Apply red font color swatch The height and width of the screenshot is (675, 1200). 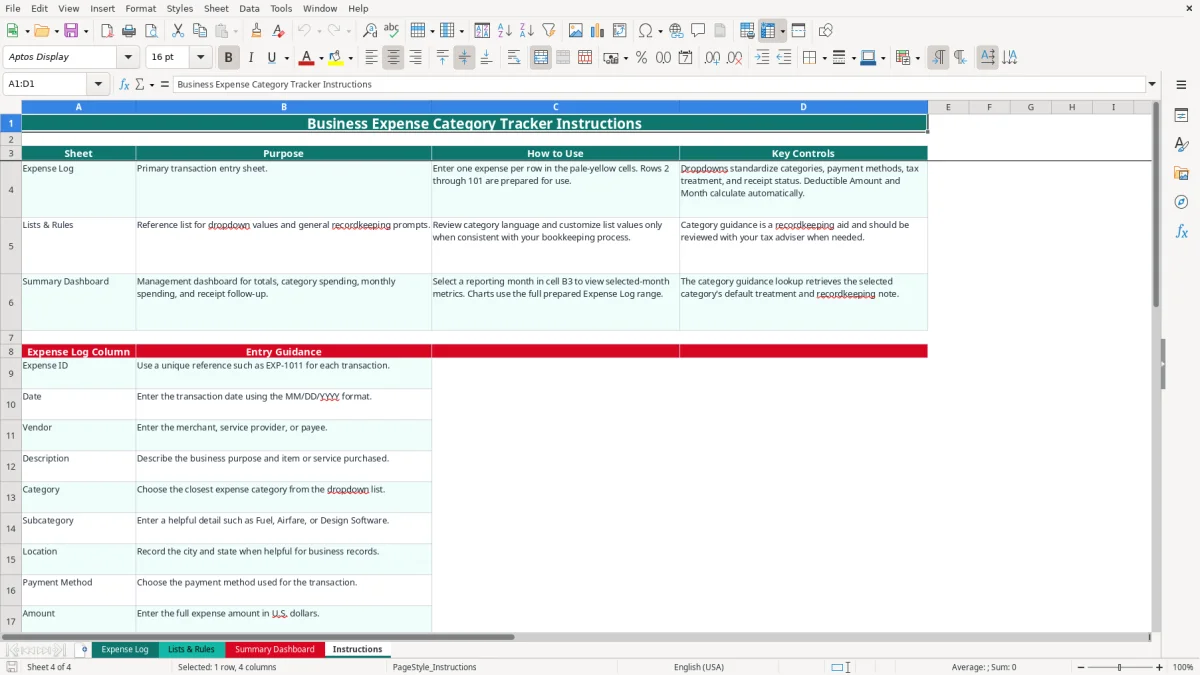pos(307,58)
